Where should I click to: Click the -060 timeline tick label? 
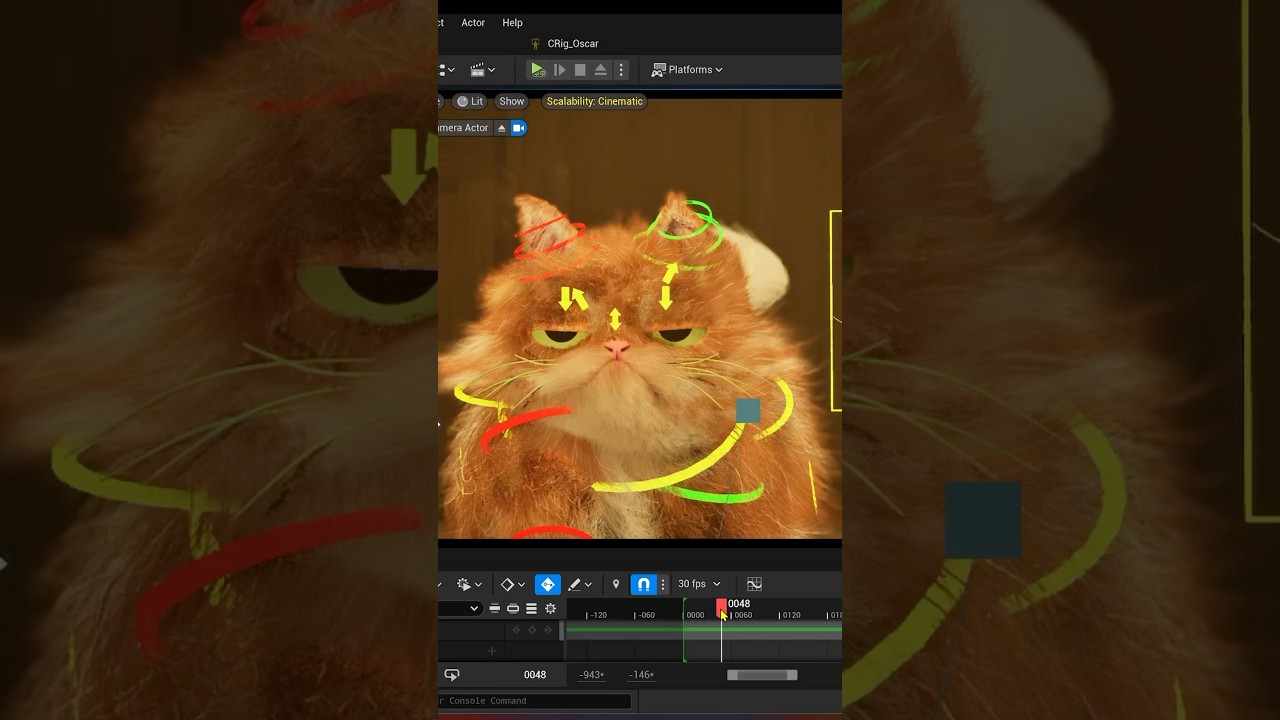pos(646,615)
